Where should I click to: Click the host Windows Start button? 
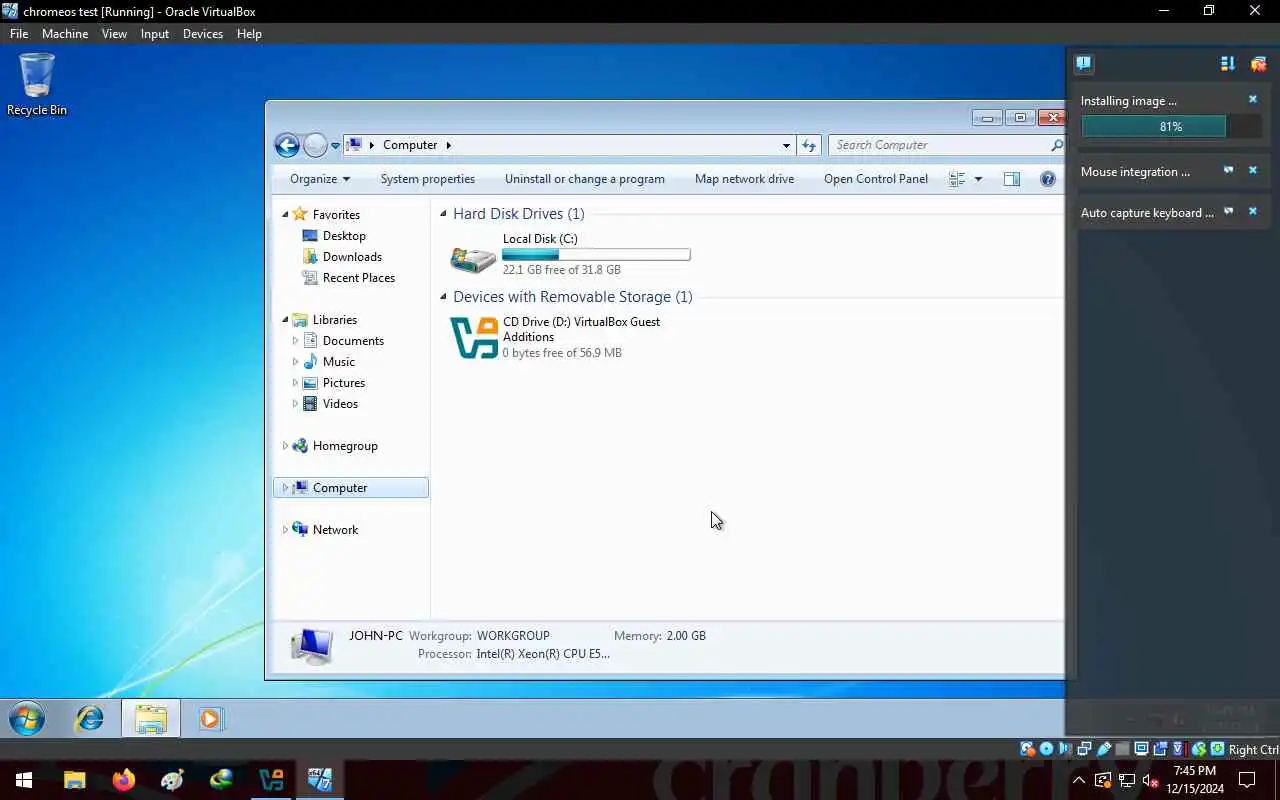tap(24, 780)
